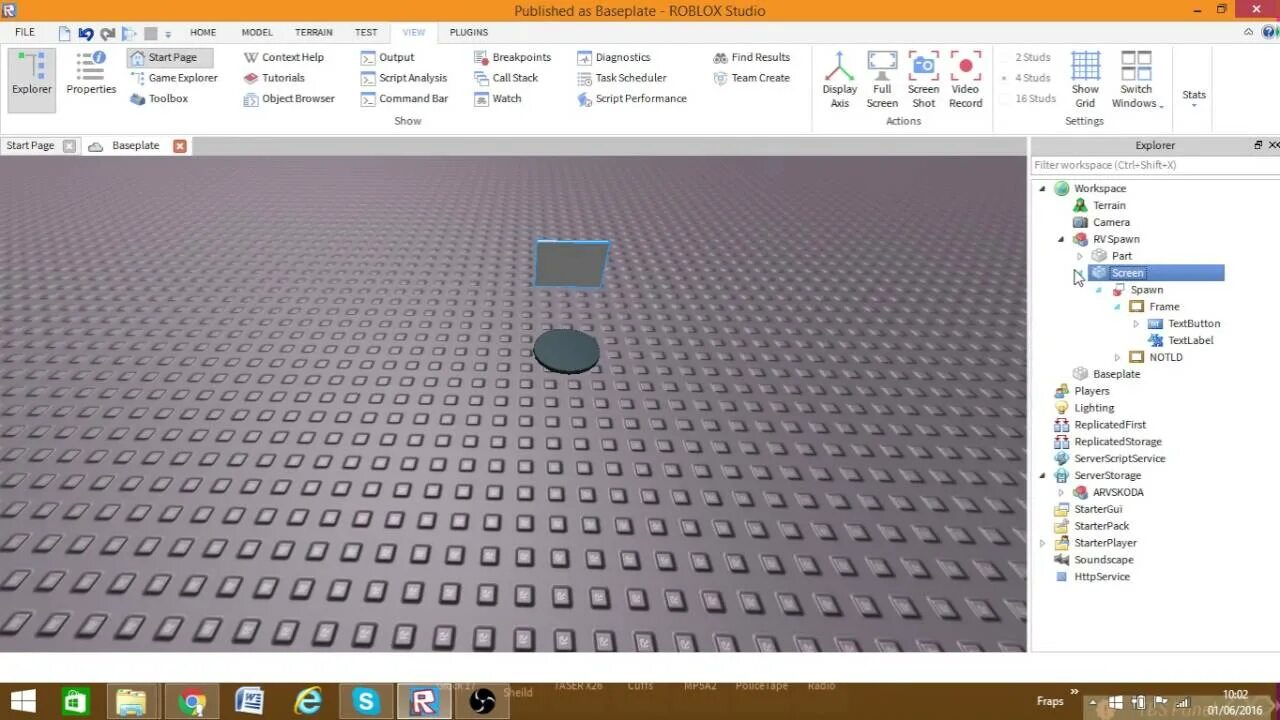Open the Call Stack window
Screen dimensions: 1280x720
506,78
